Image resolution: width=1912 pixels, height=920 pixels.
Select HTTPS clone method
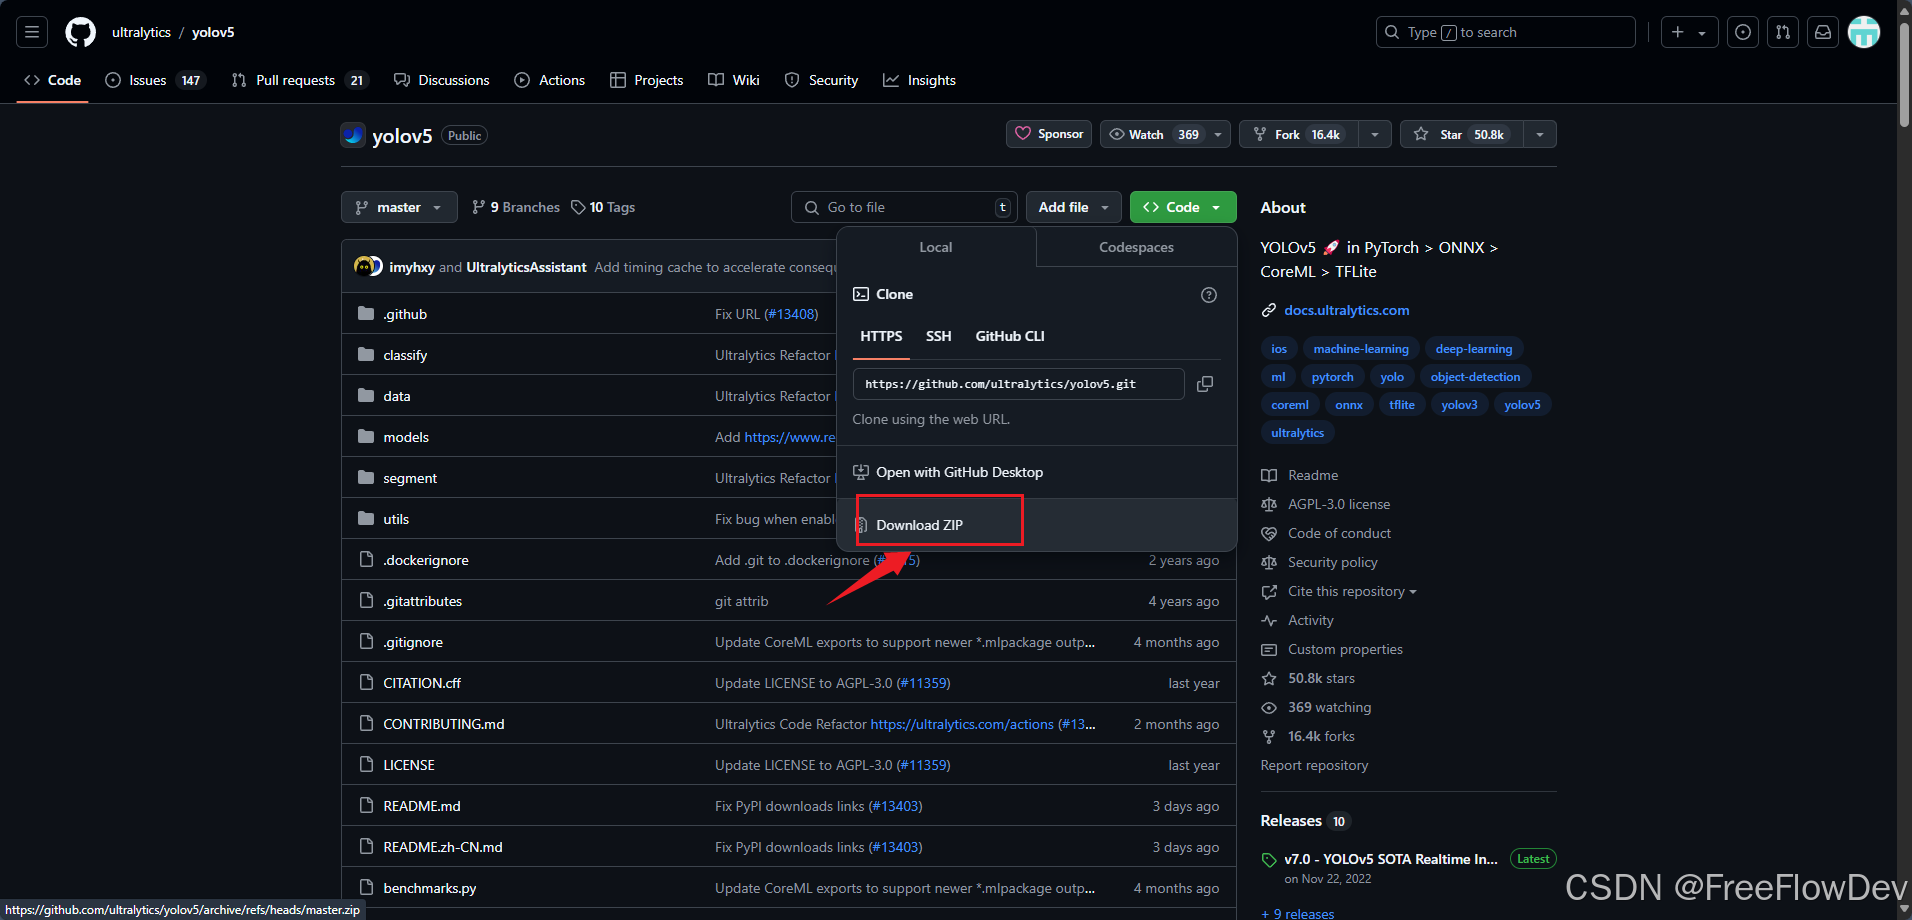coord(881,336)
